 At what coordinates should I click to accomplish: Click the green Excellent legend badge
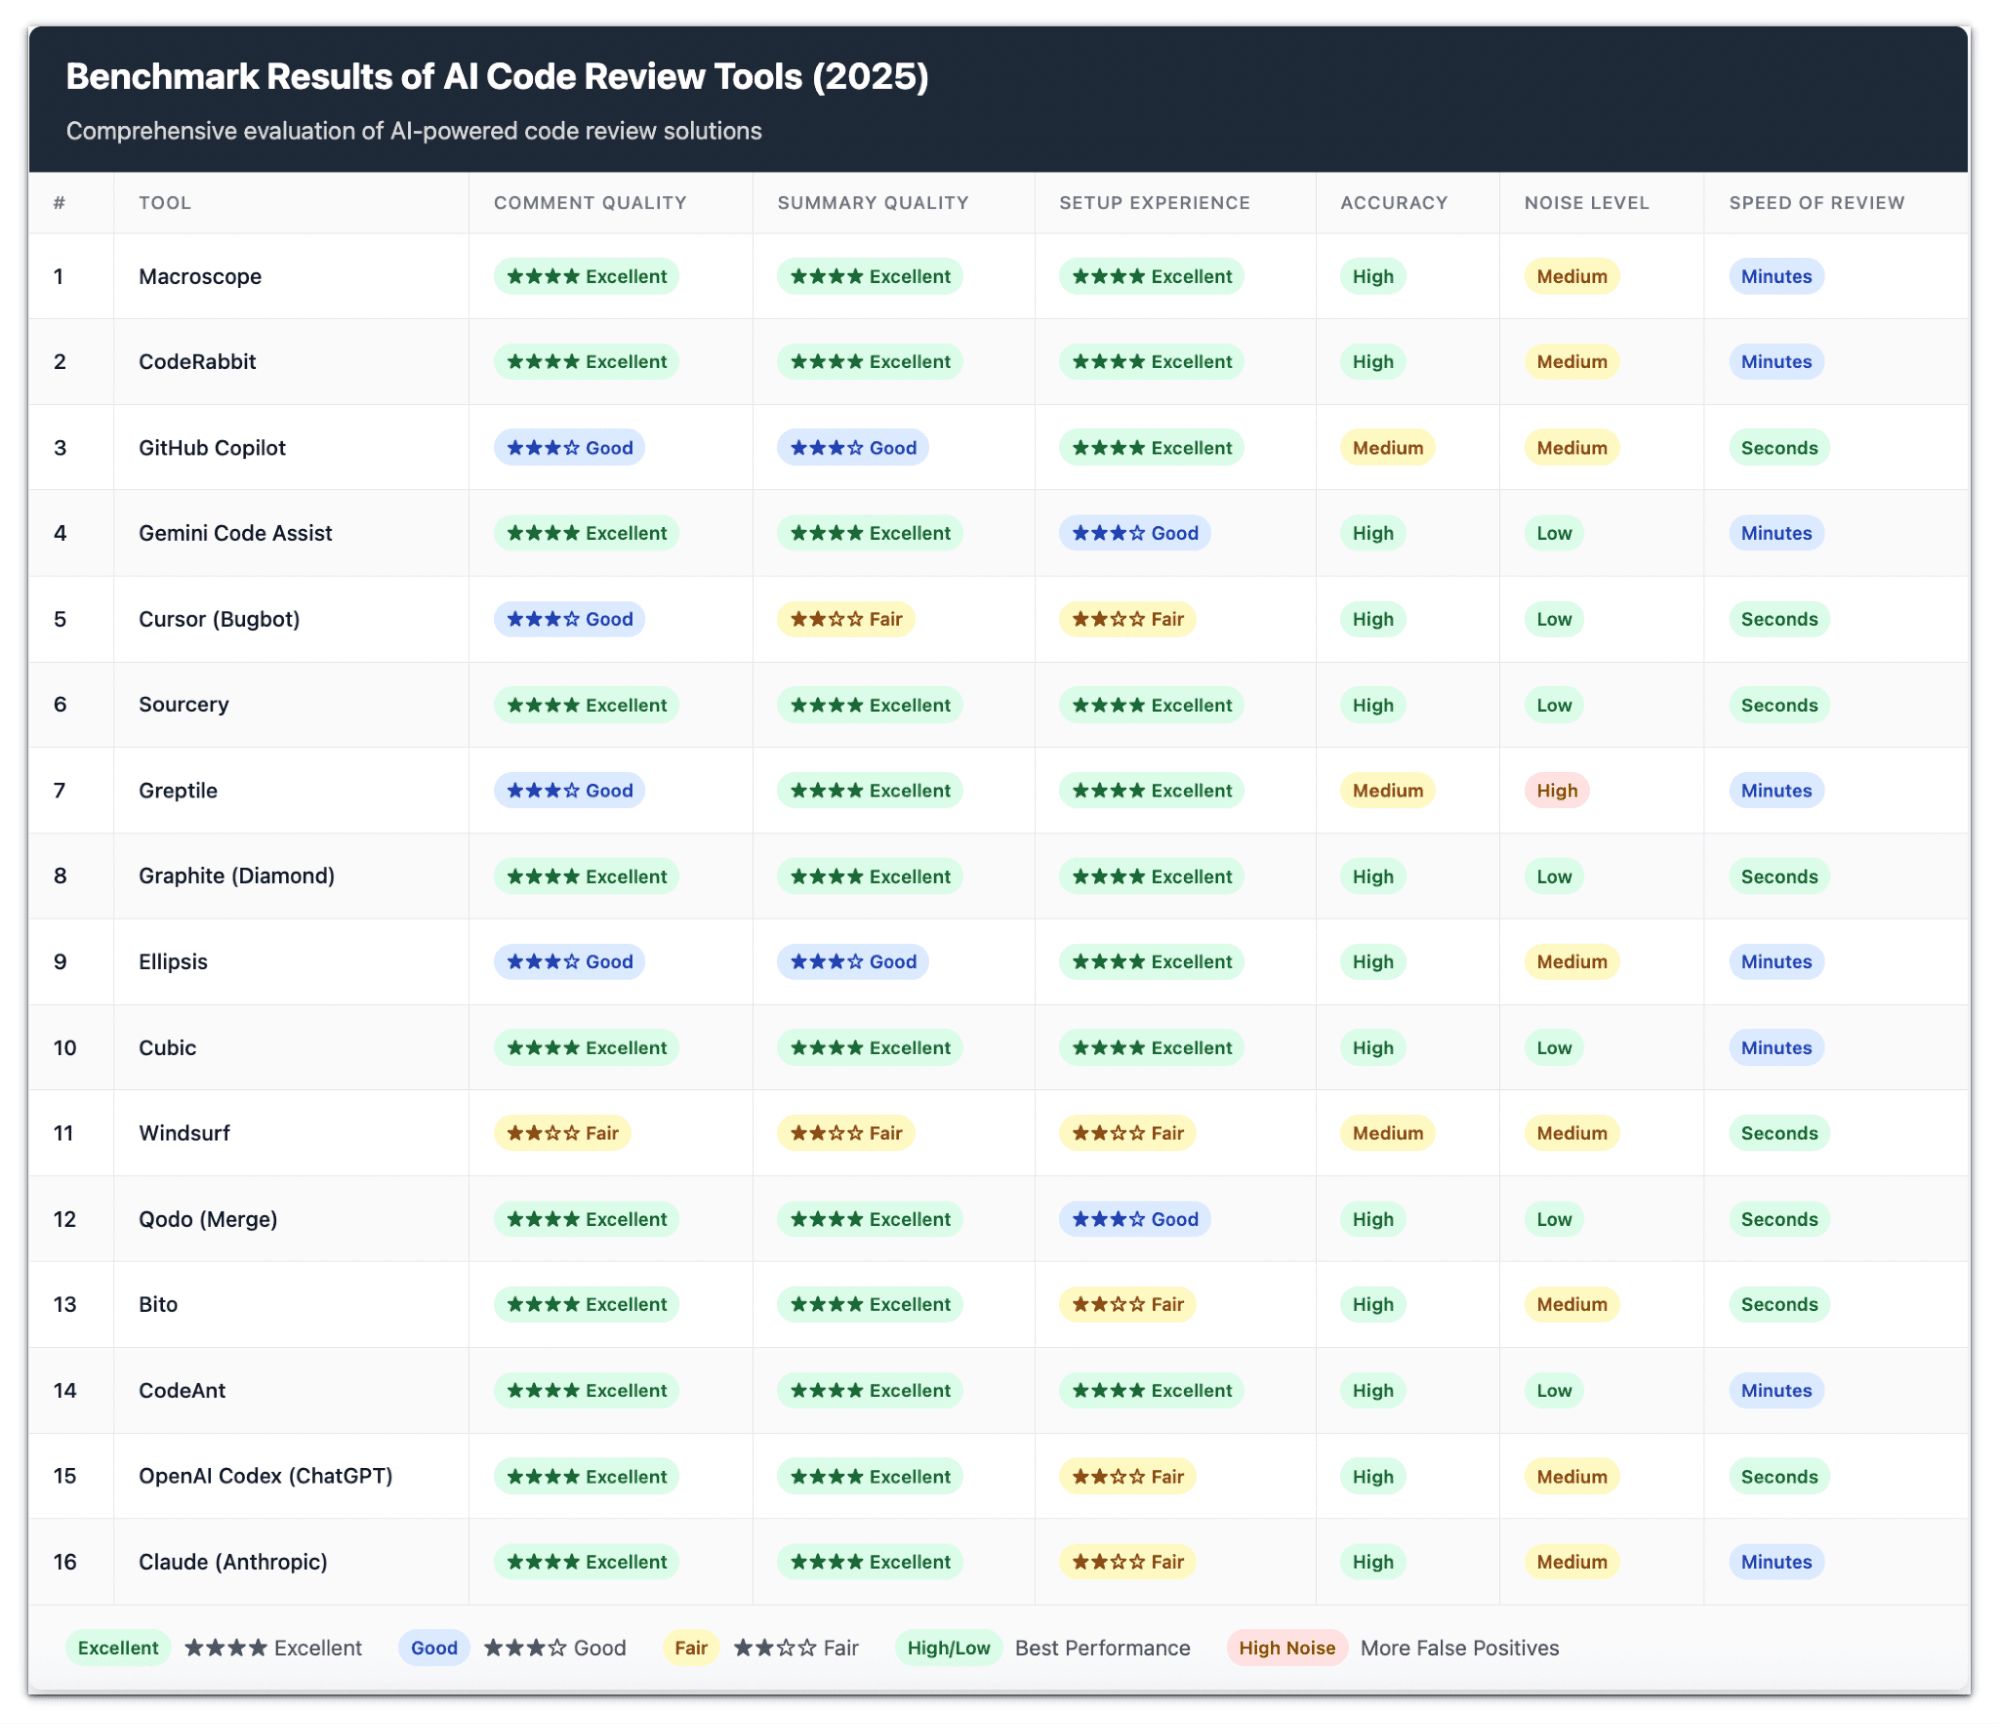pos(118,1648)
